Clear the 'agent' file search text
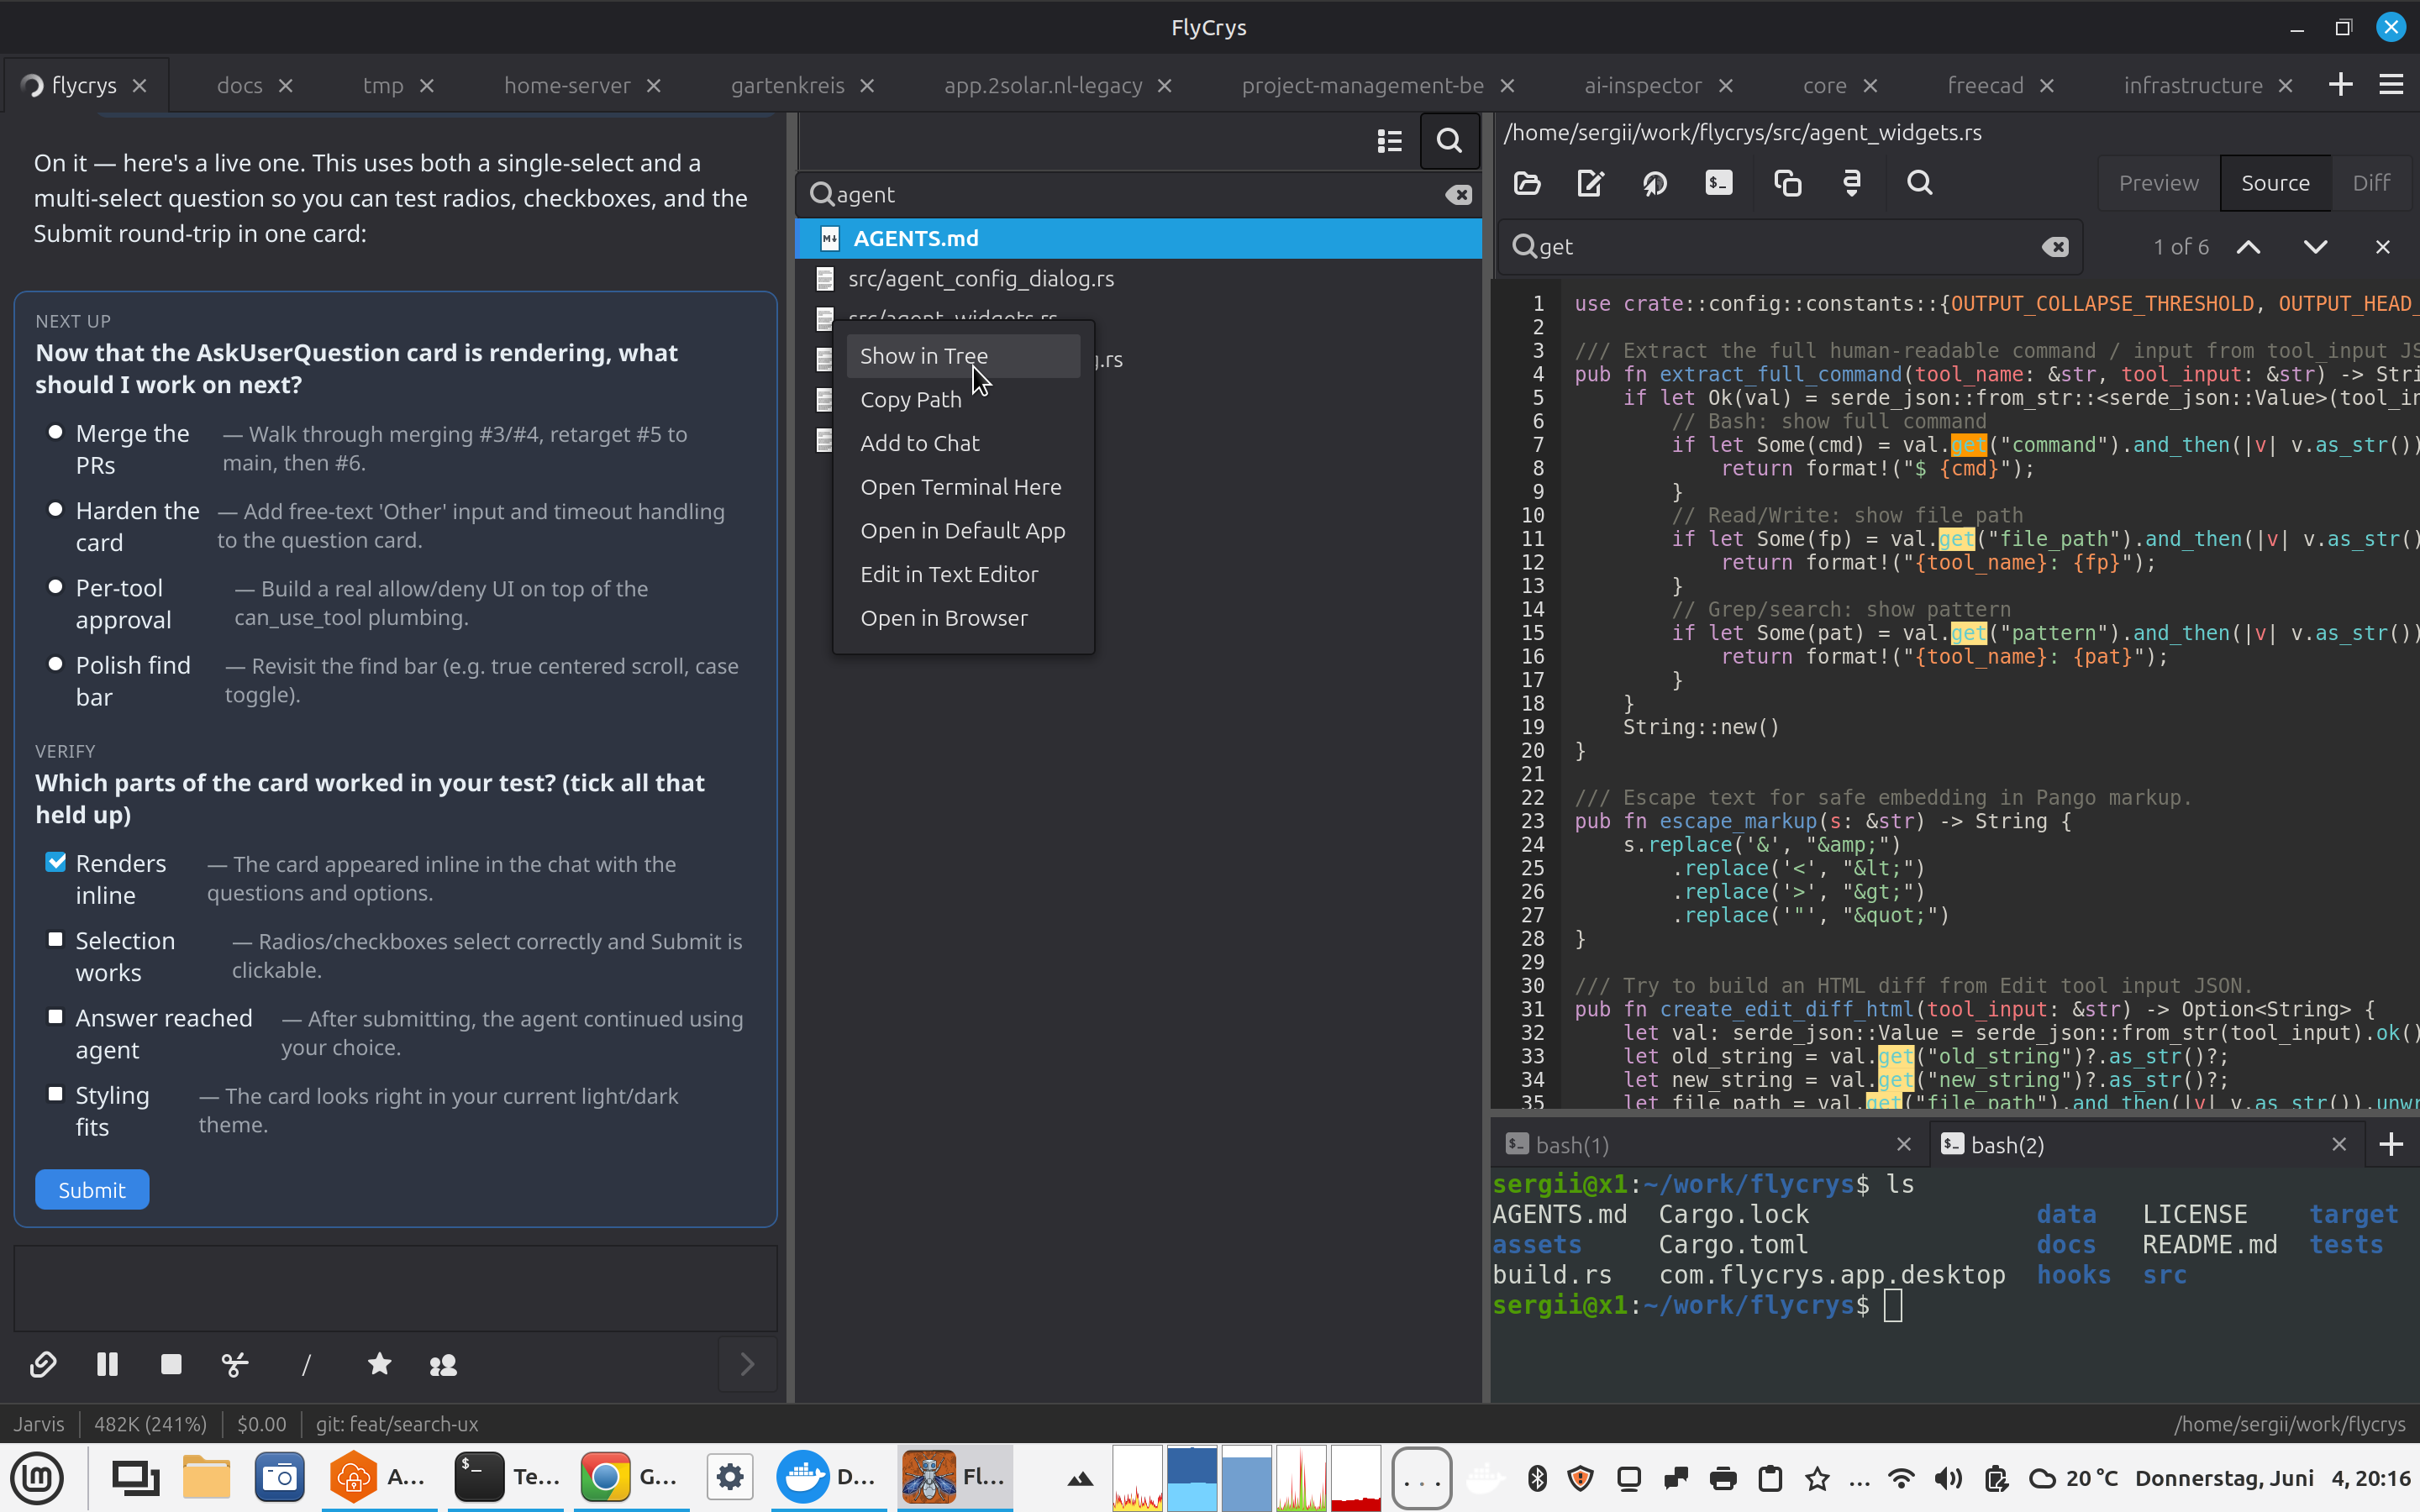This screenshot has width=2420, height=1512. tap(1459, 195)
